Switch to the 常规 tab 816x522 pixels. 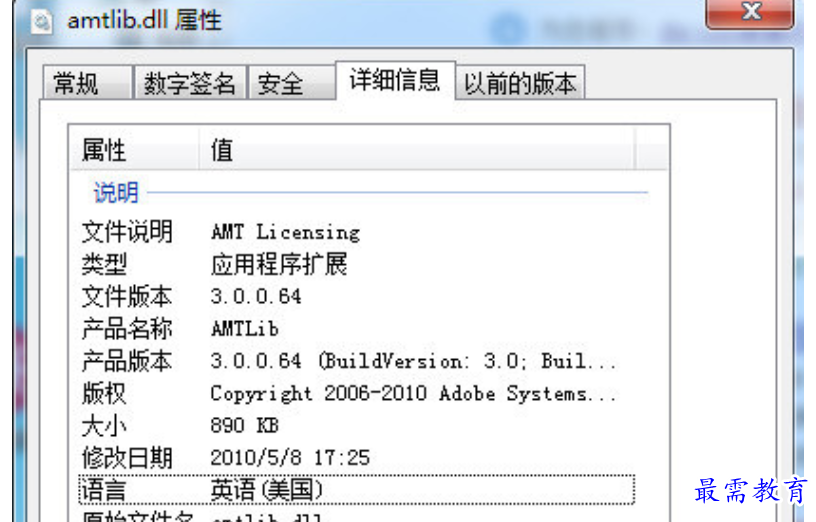tap(87, 83)
